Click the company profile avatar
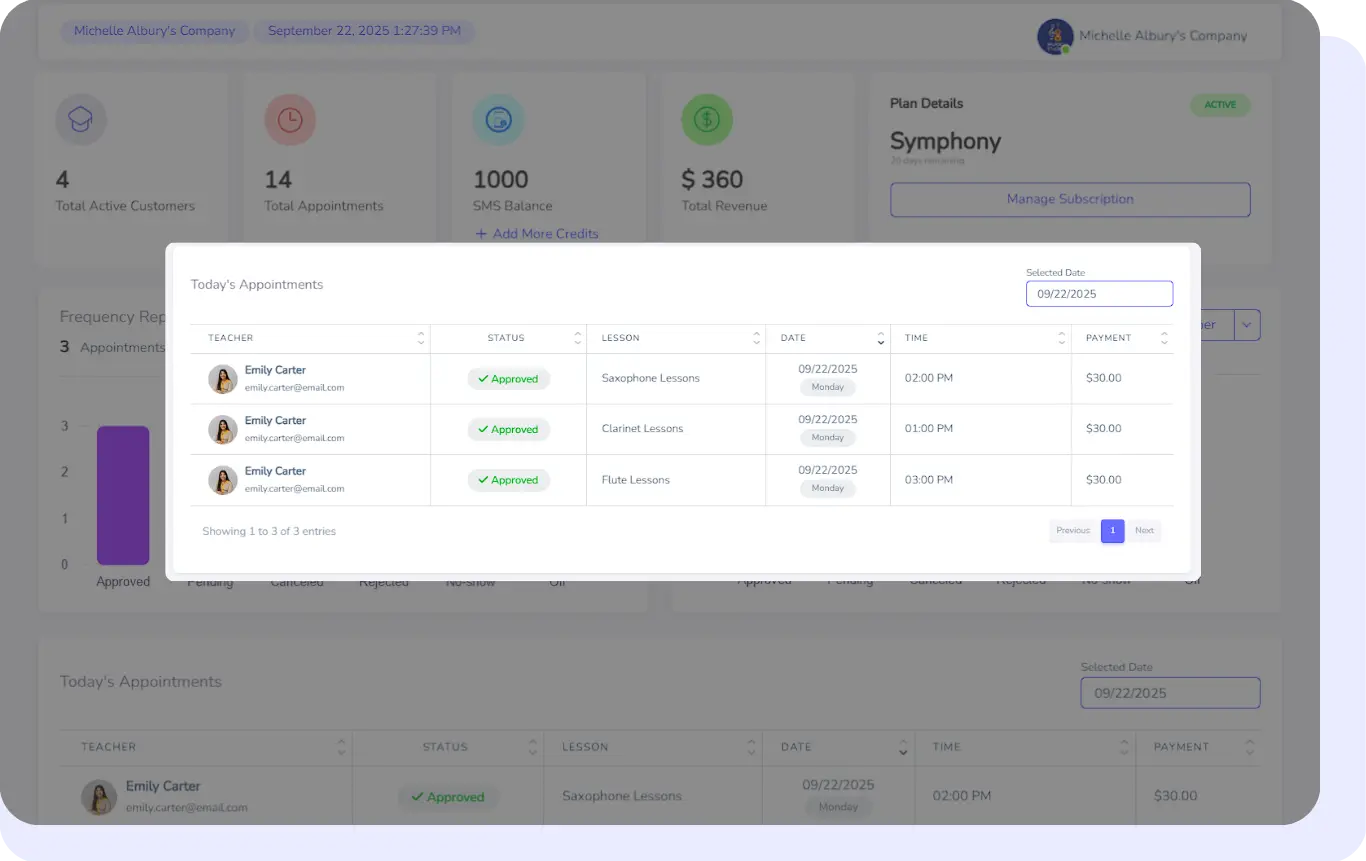 (x=1055, y=37)
